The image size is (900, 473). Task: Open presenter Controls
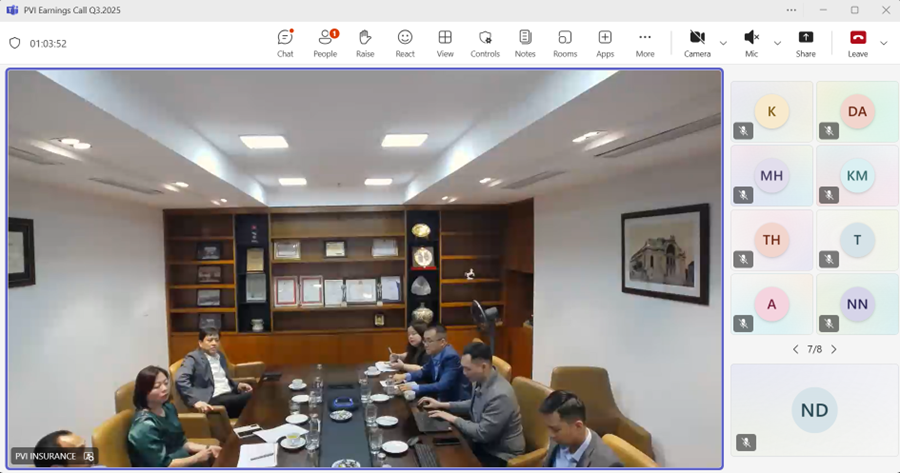point(485,42)
